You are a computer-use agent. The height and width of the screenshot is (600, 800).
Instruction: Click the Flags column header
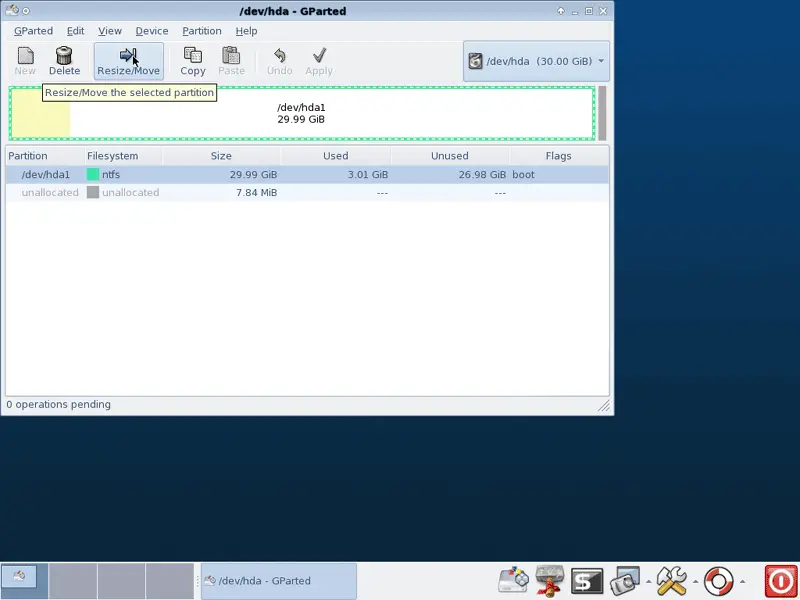(559, 156)
